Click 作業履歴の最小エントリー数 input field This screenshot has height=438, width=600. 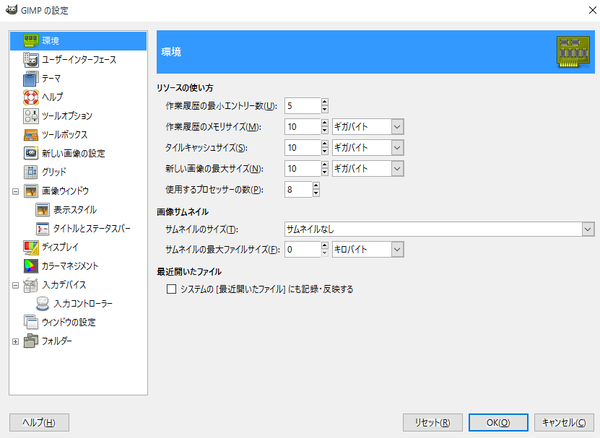302,106
